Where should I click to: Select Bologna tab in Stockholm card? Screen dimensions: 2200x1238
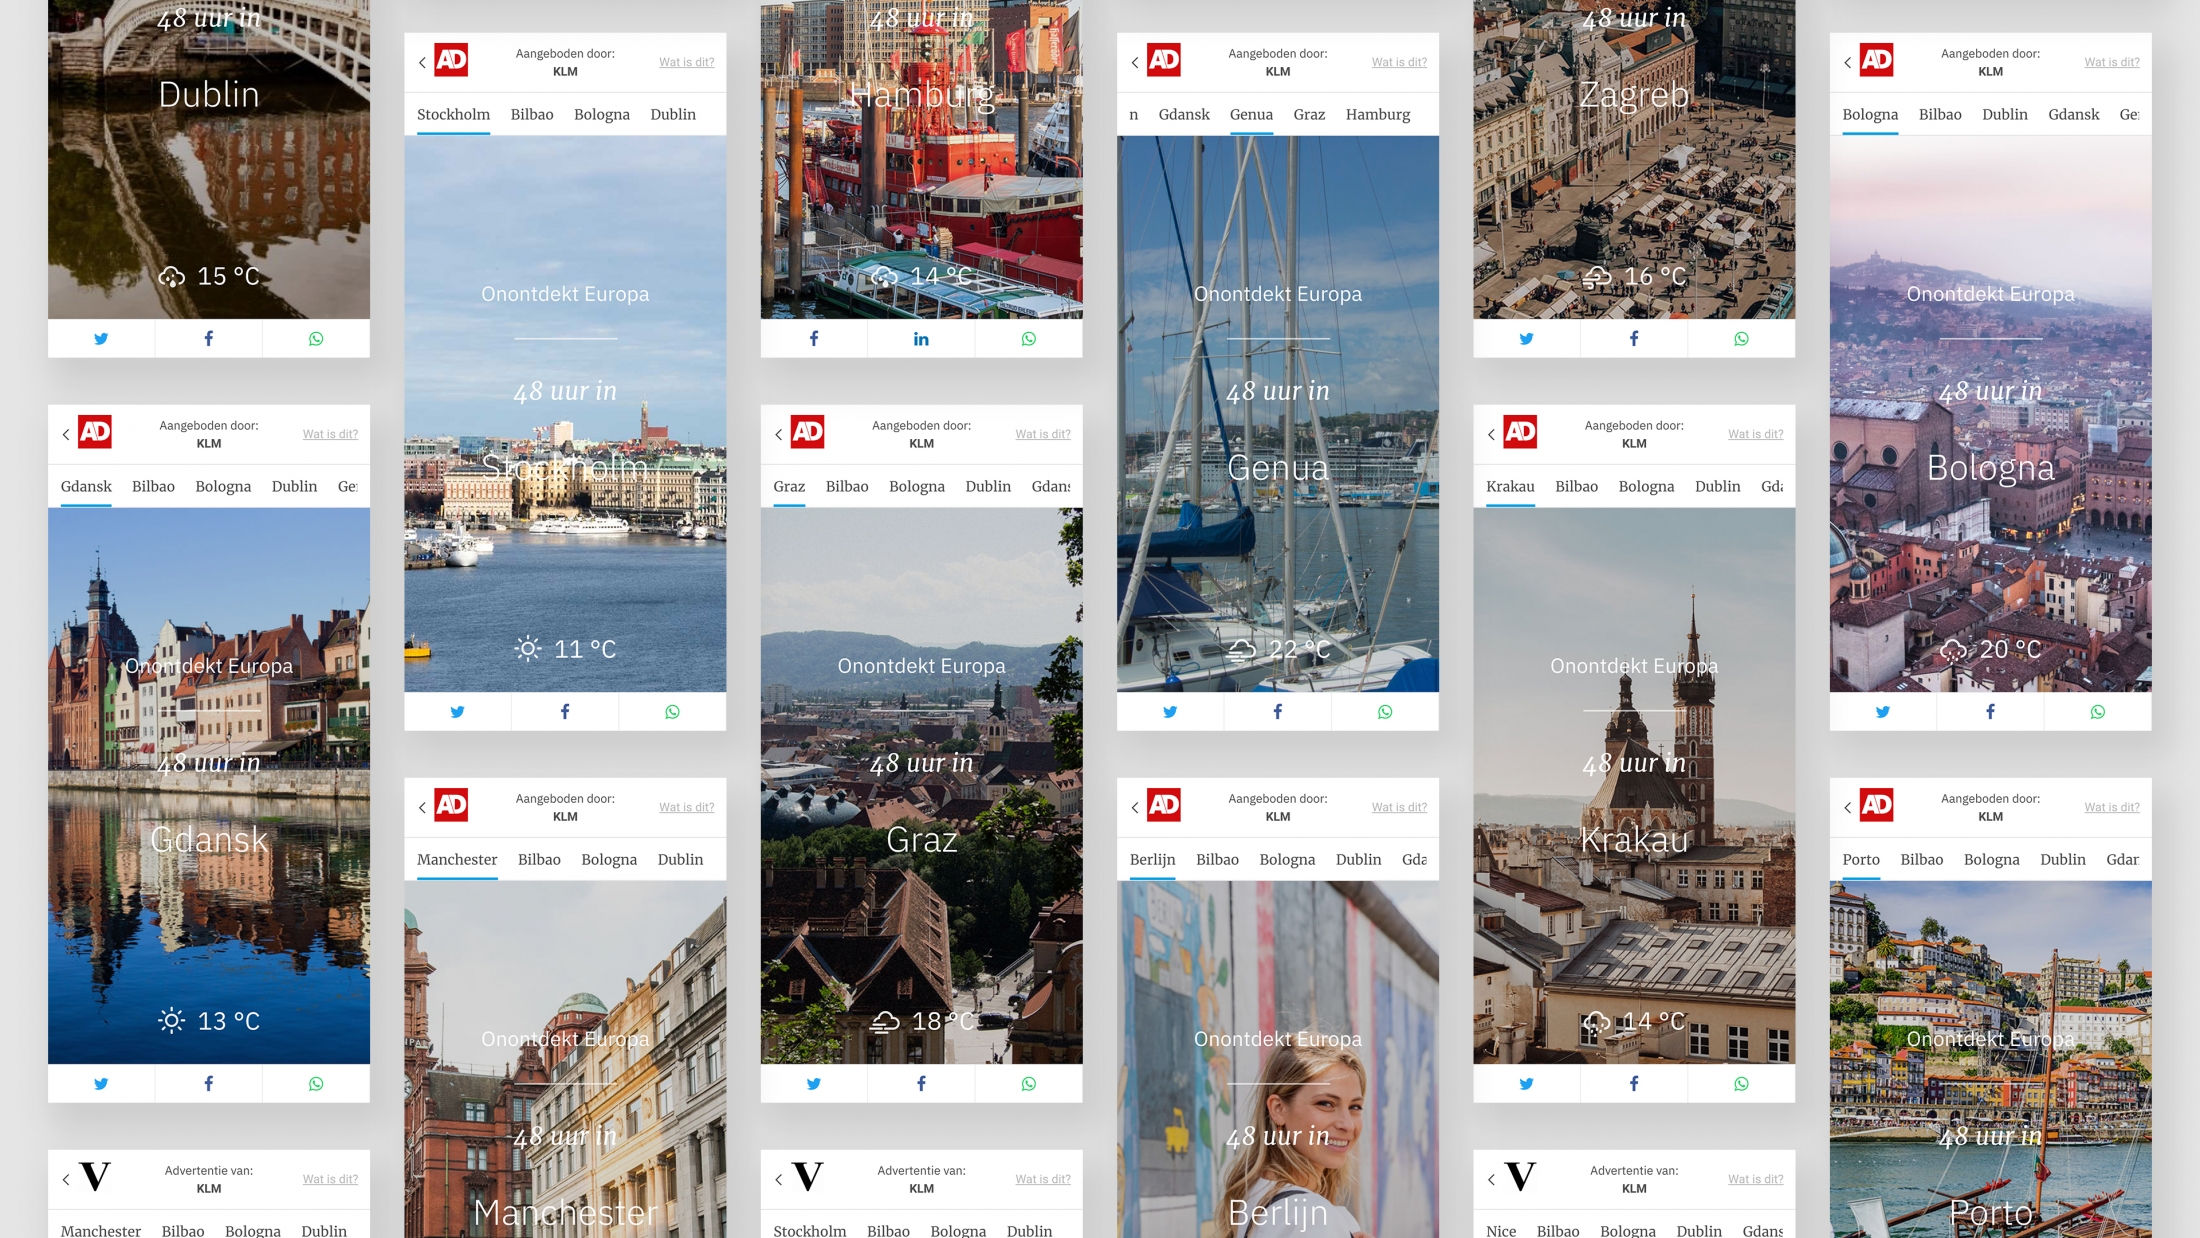click(x=601, y=115)
